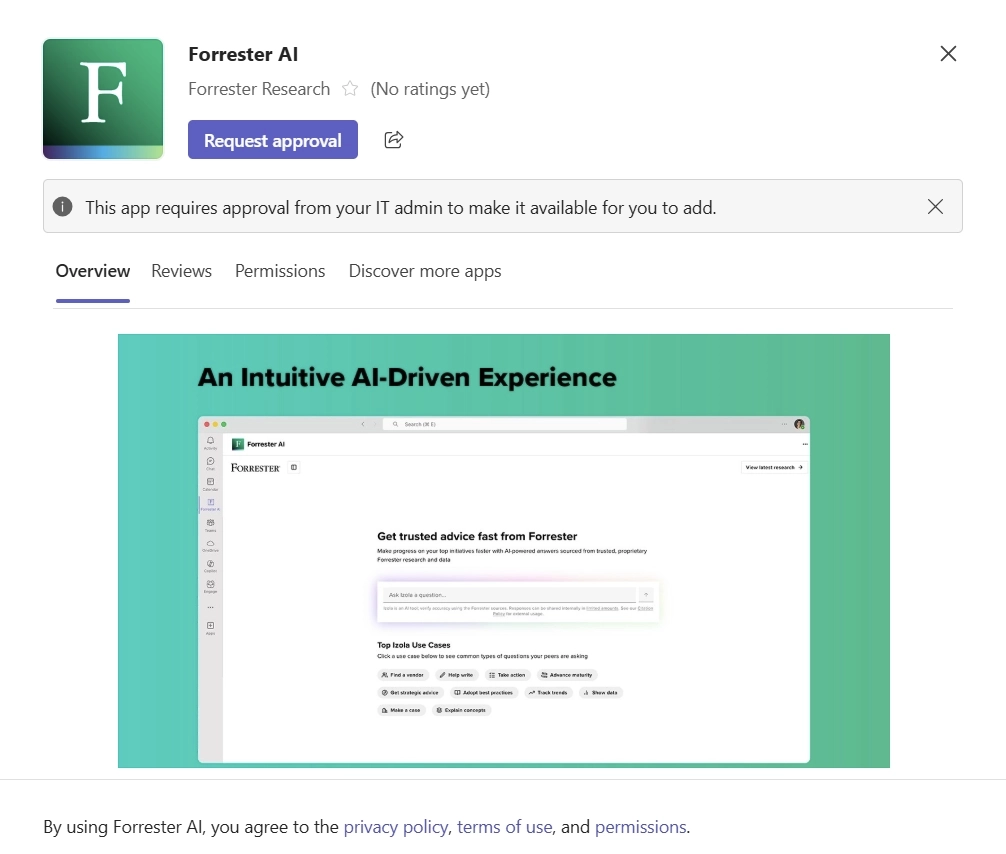This screenshot has width=1006, height=854.
Task: Go to the Discover more apps tab
Action: click(x=425, y=271)
